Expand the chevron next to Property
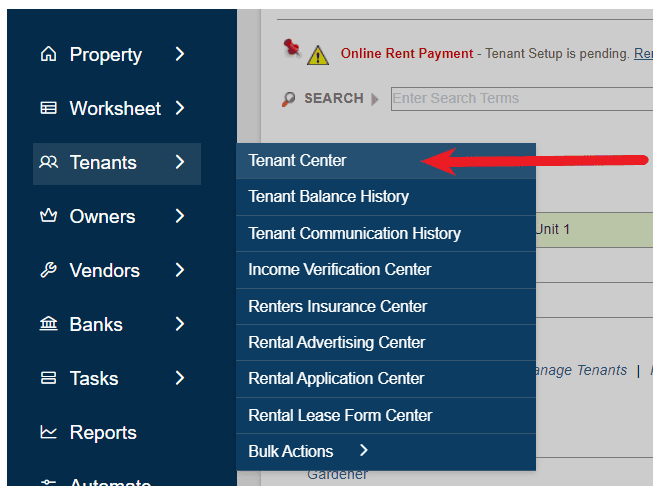Image resolution: width=661 pixels, height=492 pixels. tap(180, 54)
